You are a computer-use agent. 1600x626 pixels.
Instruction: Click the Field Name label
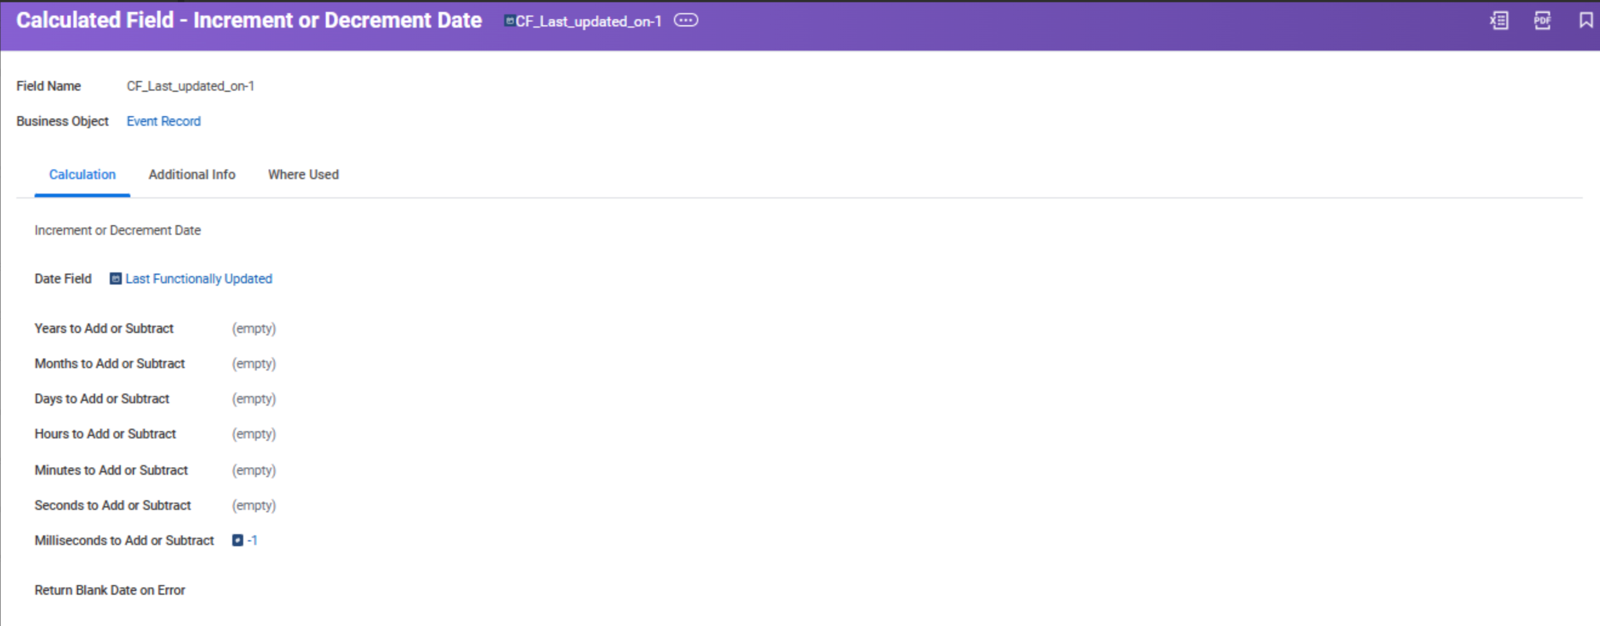(x=49, y=86)
